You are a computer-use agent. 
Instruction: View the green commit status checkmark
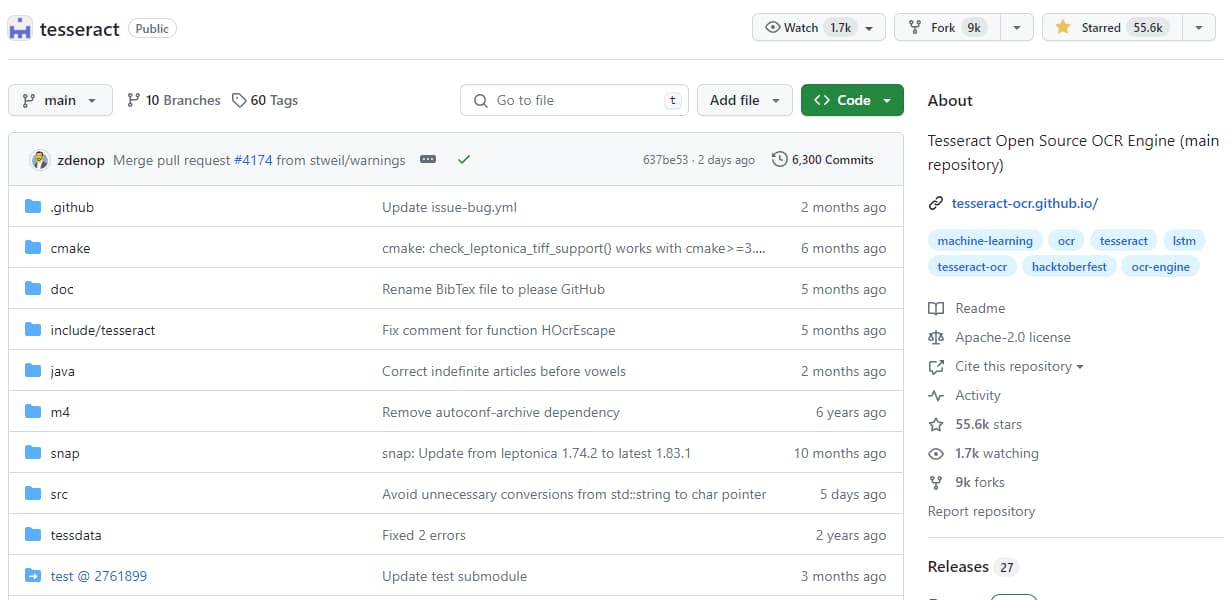463,160
